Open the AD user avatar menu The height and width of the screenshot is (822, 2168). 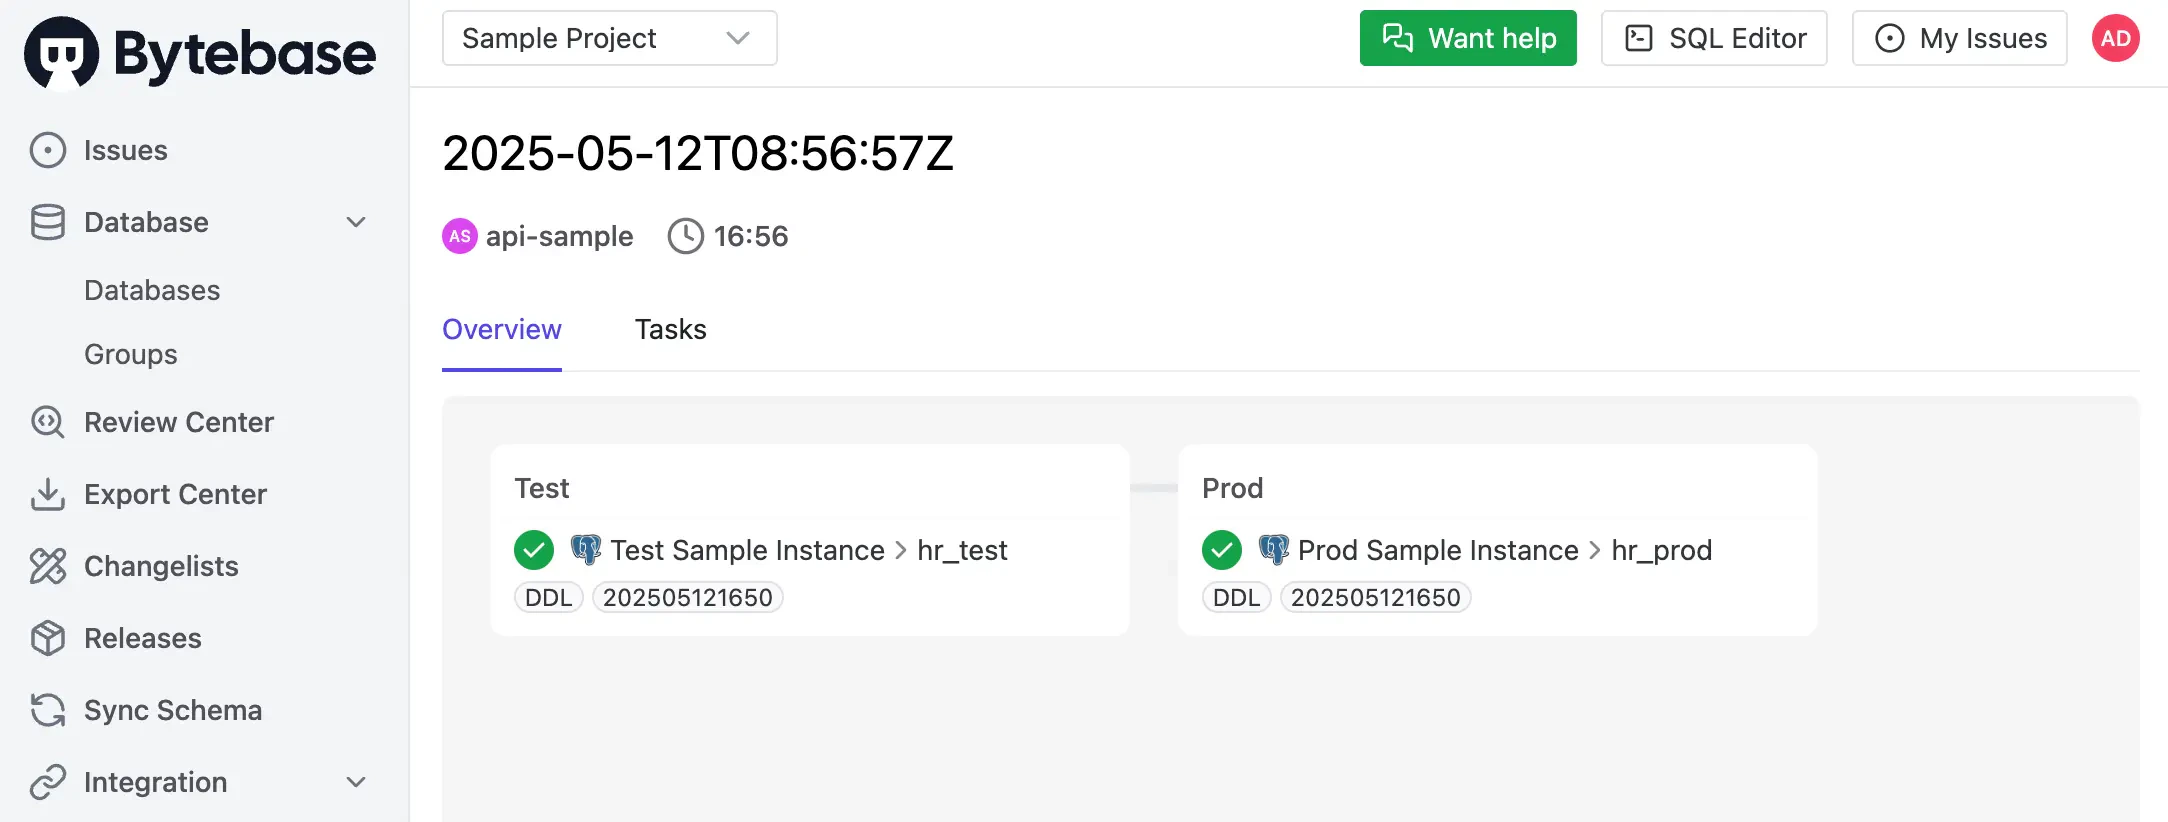click(x=2116, y=38)
